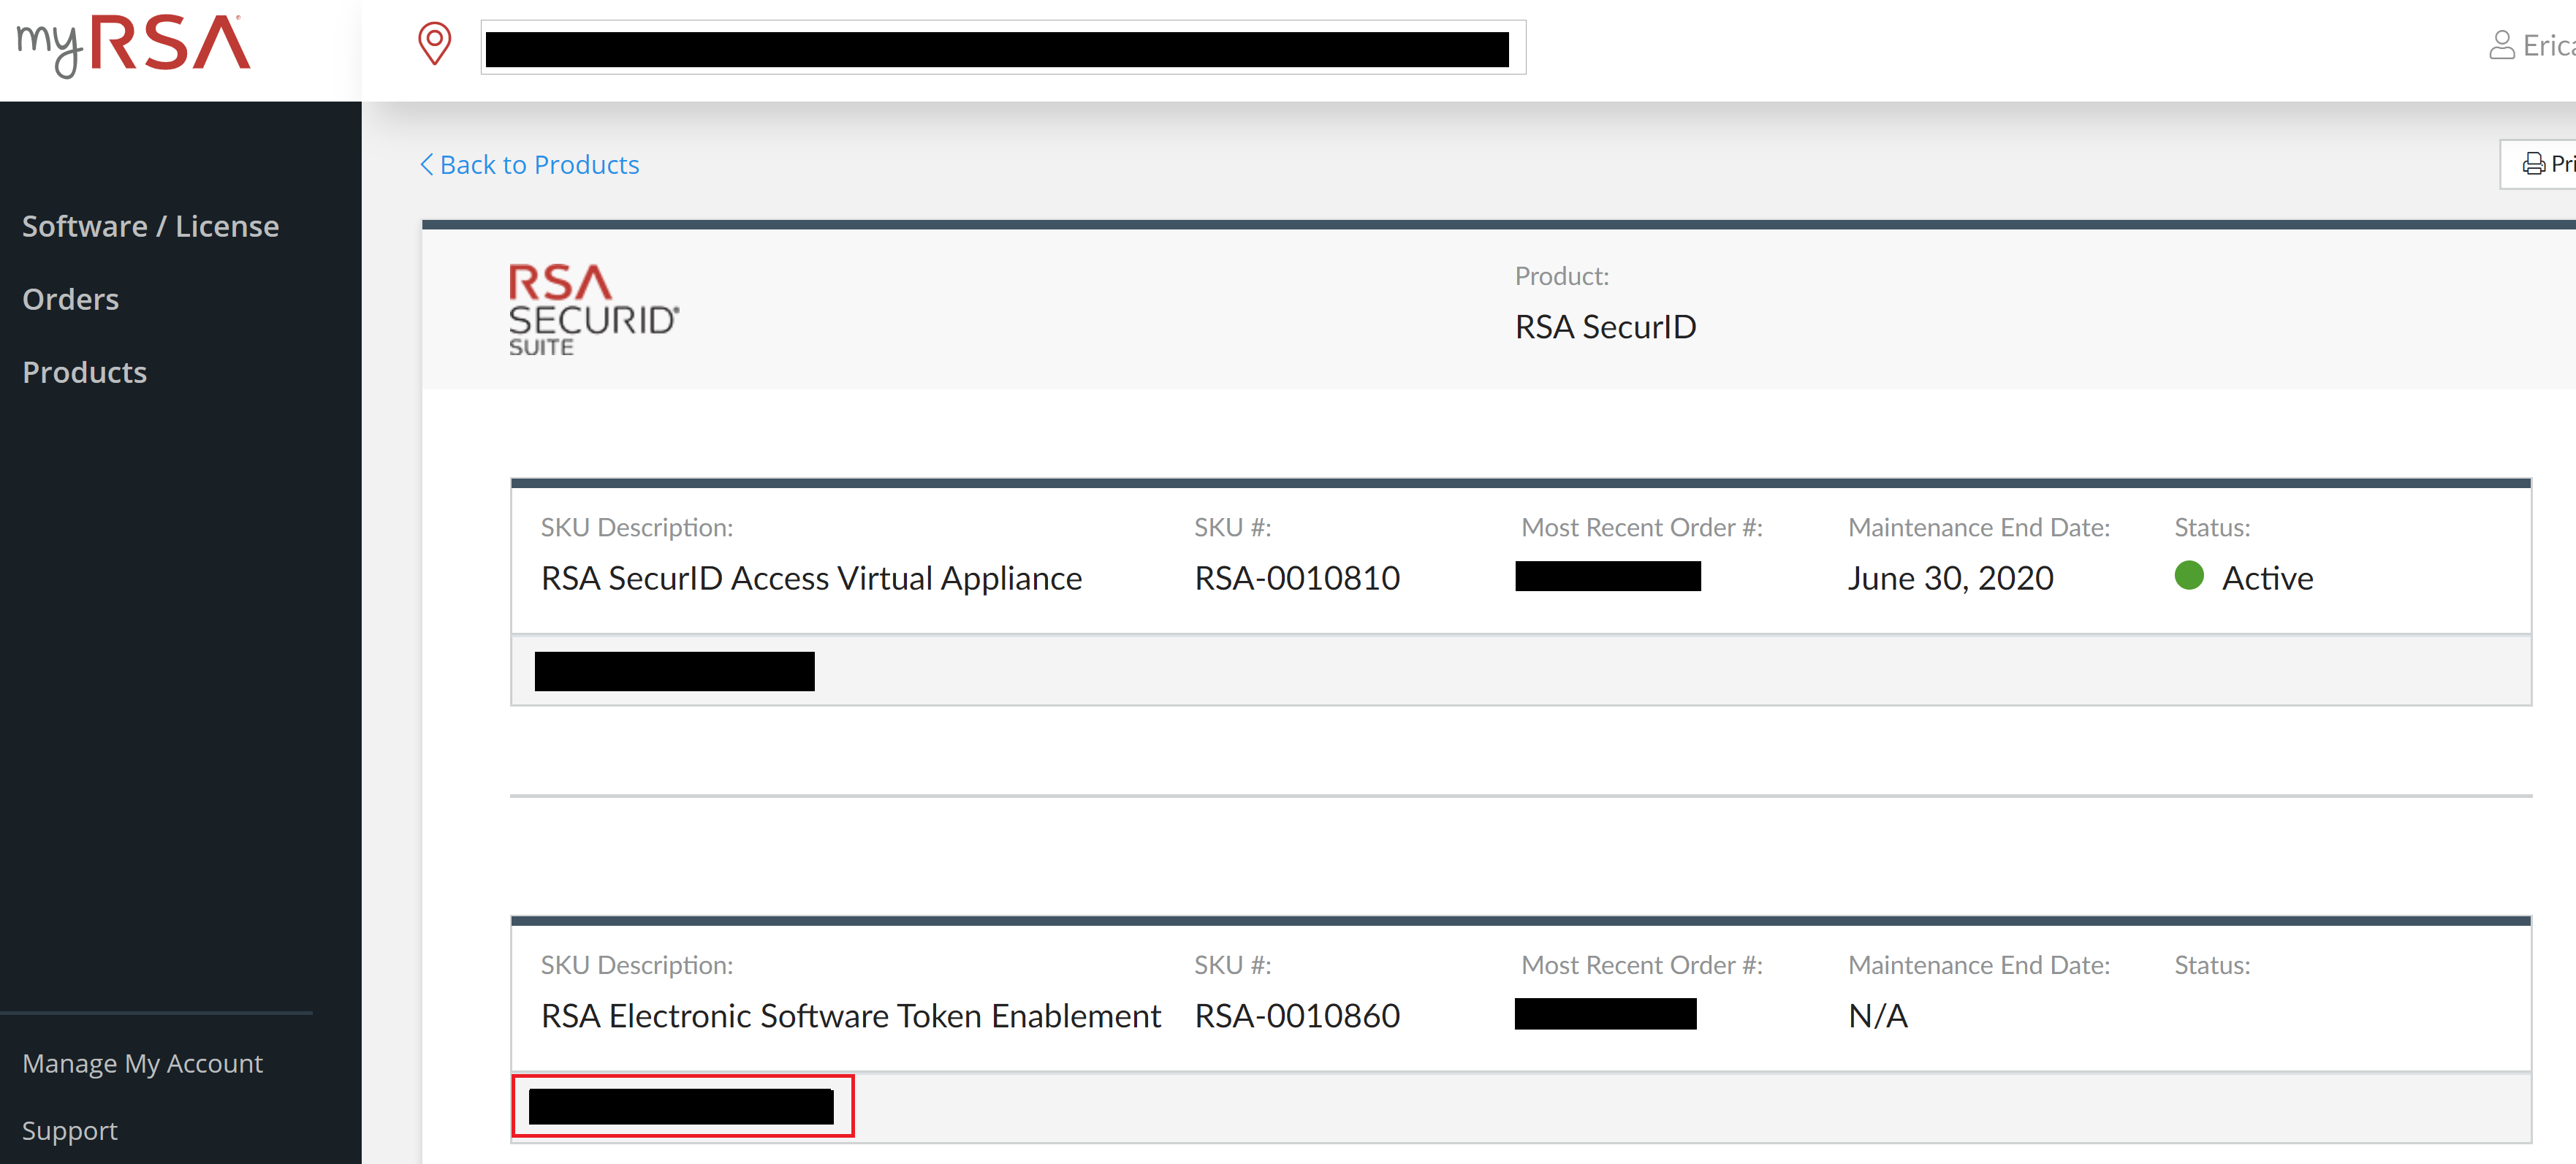The width and height of the screenshot is (2576, 1164).
Task: Open Products in the sidebar
Action: [x=84, y=372]
